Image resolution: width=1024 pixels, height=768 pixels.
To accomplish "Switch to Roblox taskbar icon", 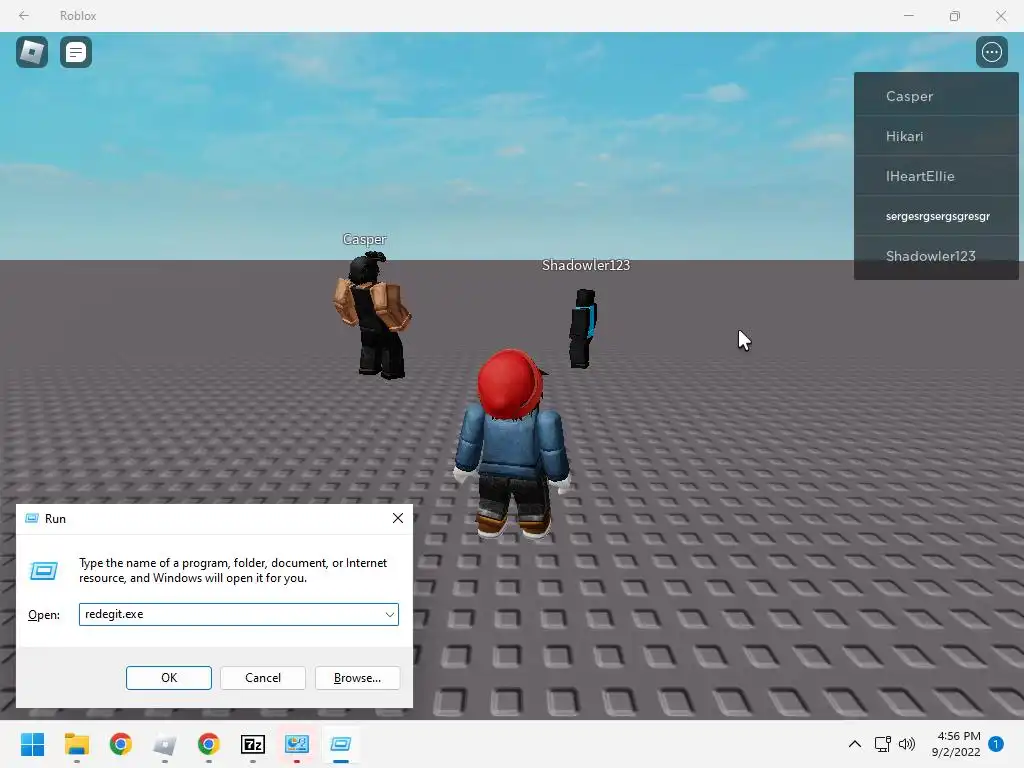I will [165, 744].
